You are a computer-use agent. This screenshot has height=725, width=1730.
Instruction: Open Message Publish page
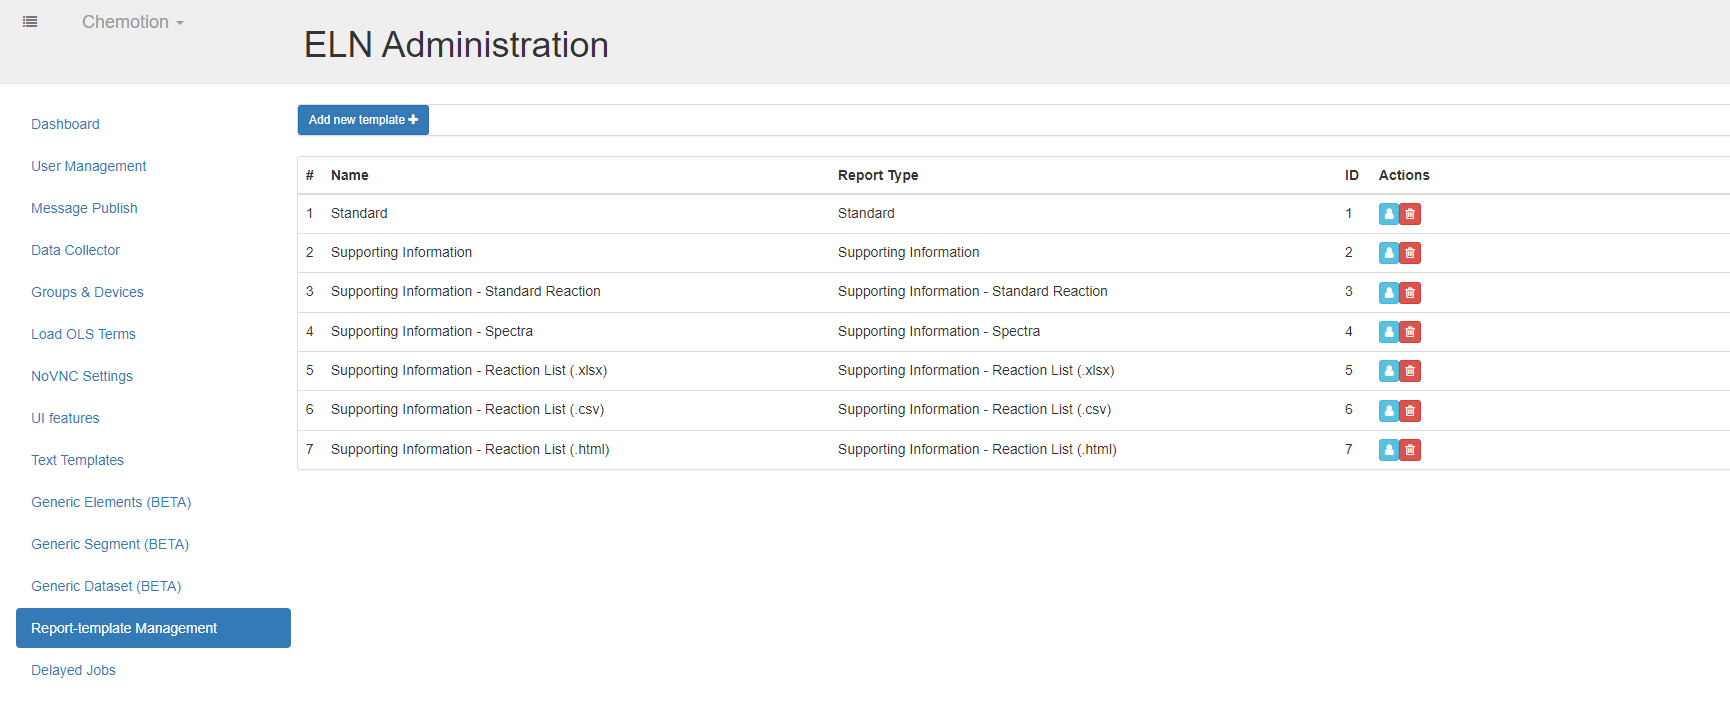pos(84,208)
